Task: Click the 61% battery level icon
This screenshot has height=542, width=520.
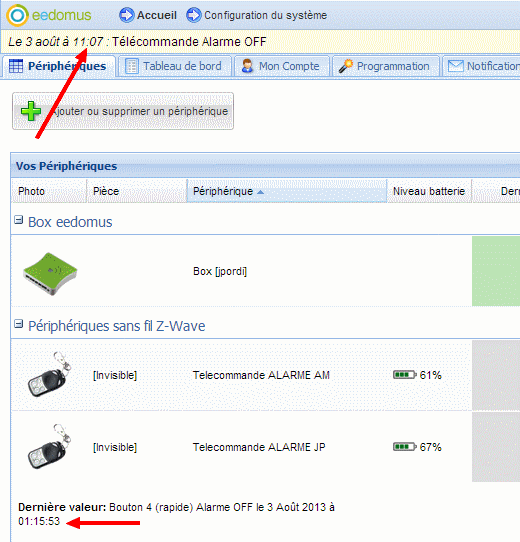Action: (405, 375)
